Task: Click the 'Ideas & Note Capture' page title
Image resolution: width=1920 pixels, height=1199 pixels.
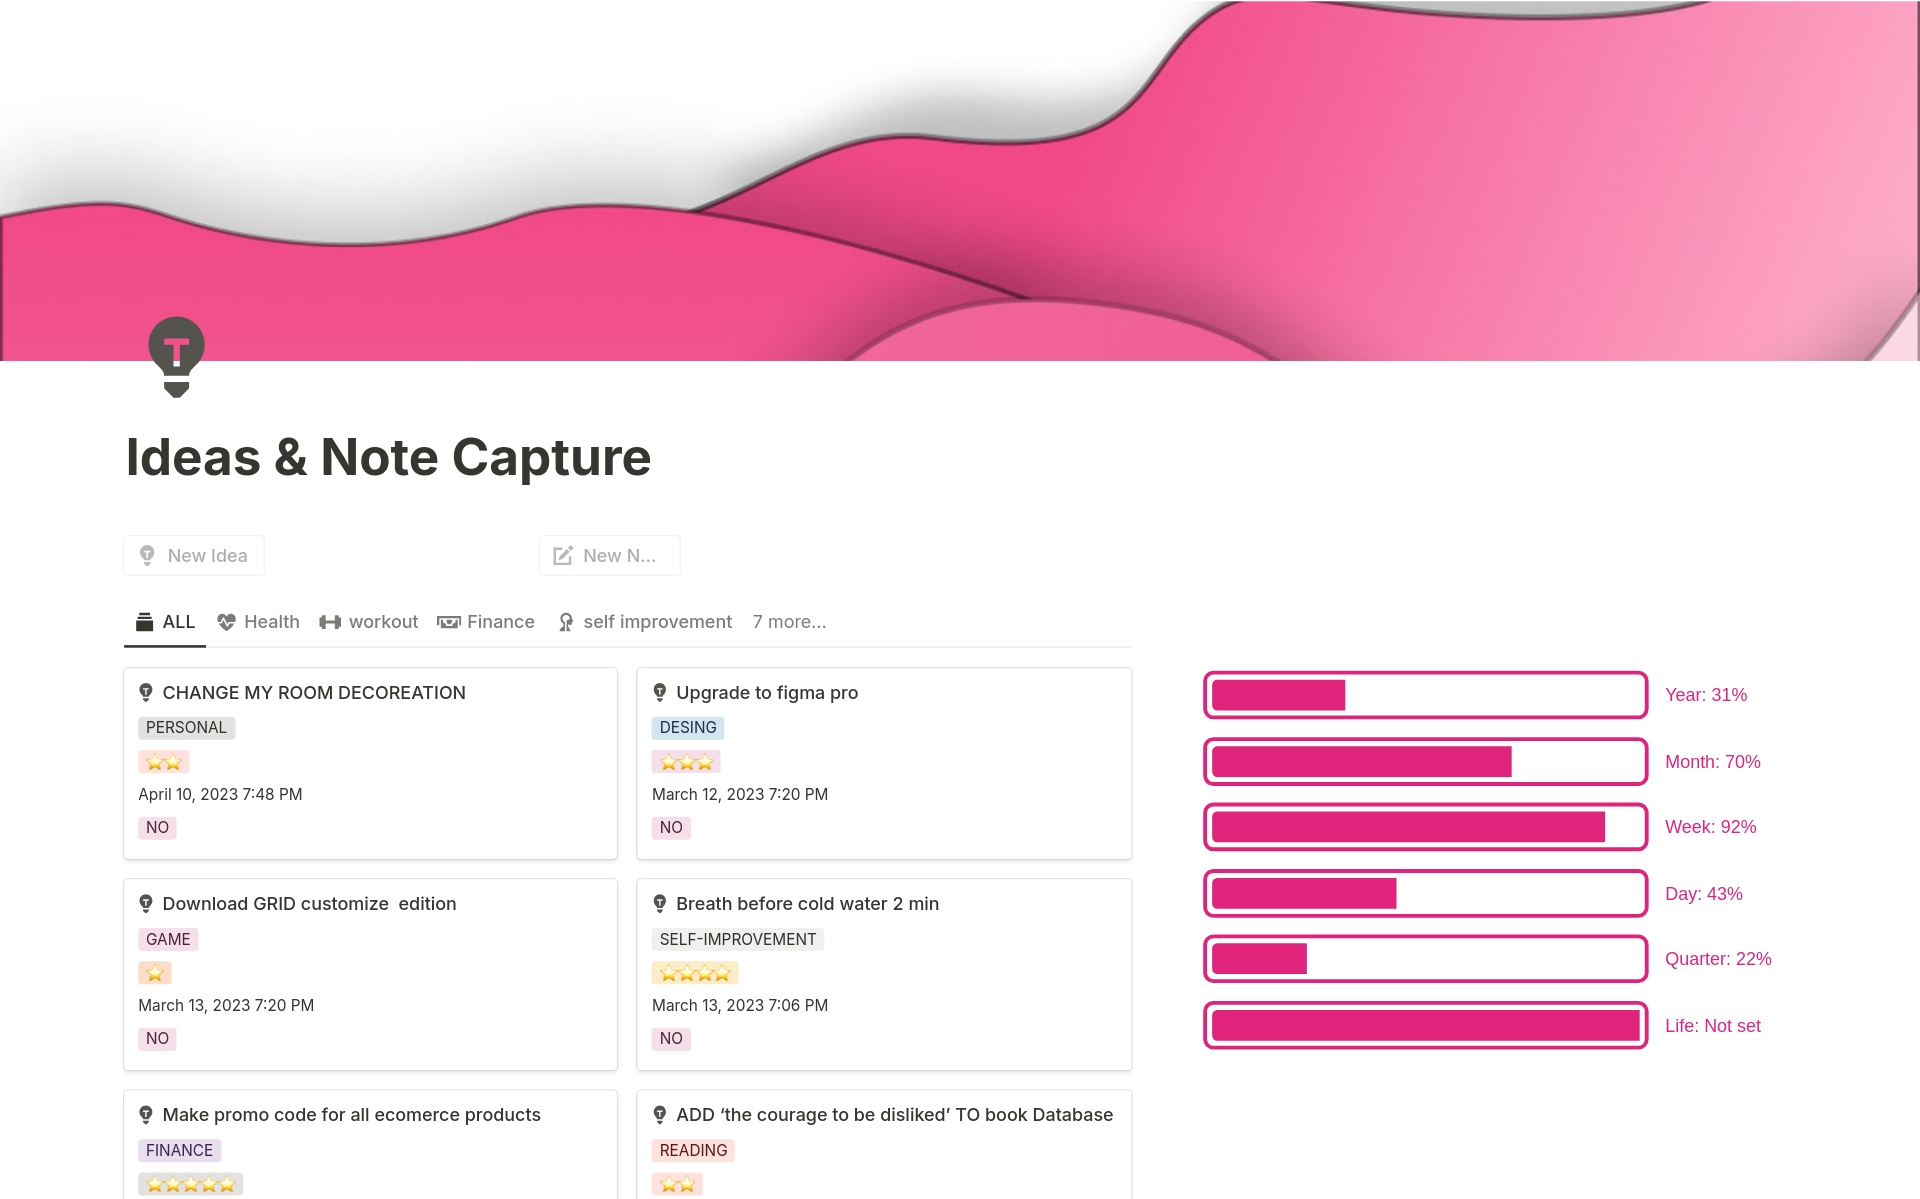Action: tap(388, 457)
